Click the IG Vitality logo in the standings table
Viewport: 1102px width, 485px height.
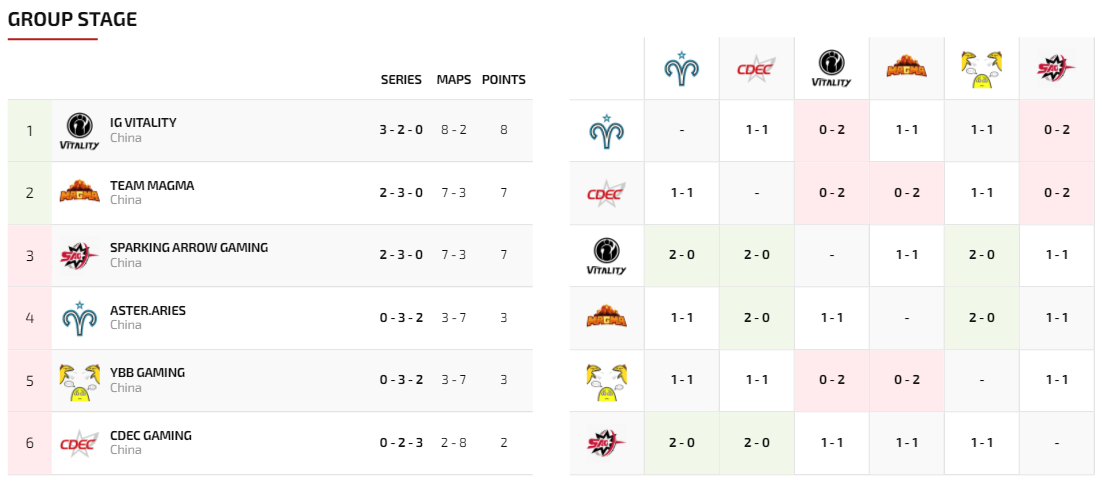tap(80, 131)
